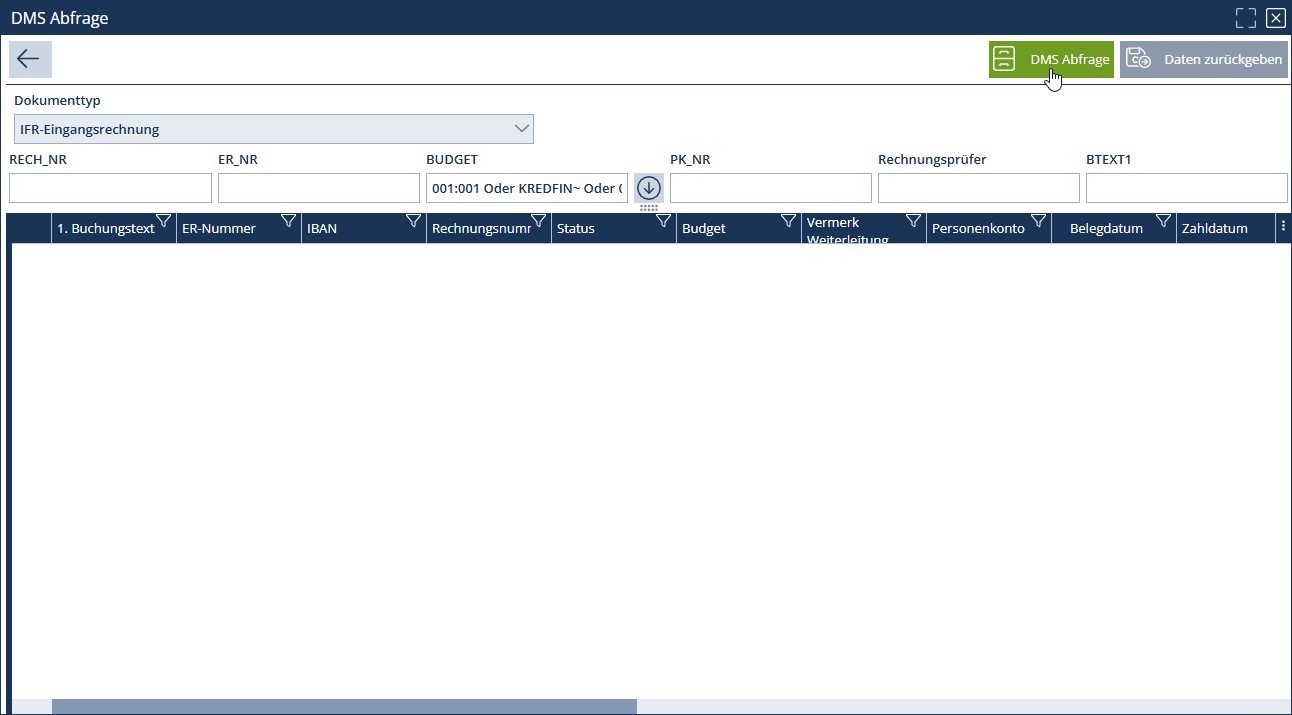
Task: Open the Dokumenttyp dropdown
Action: [273, 129]
